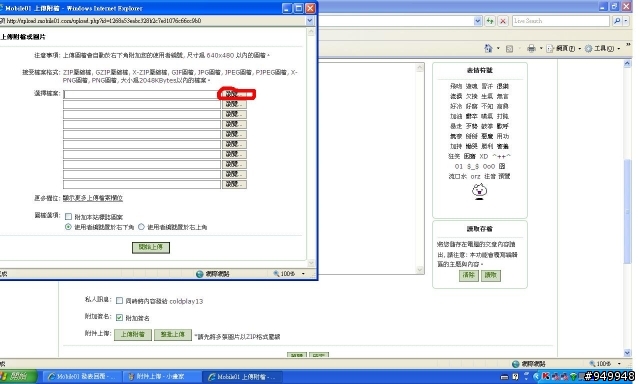Click the last row's browse button in the popup

pos(234,184)
